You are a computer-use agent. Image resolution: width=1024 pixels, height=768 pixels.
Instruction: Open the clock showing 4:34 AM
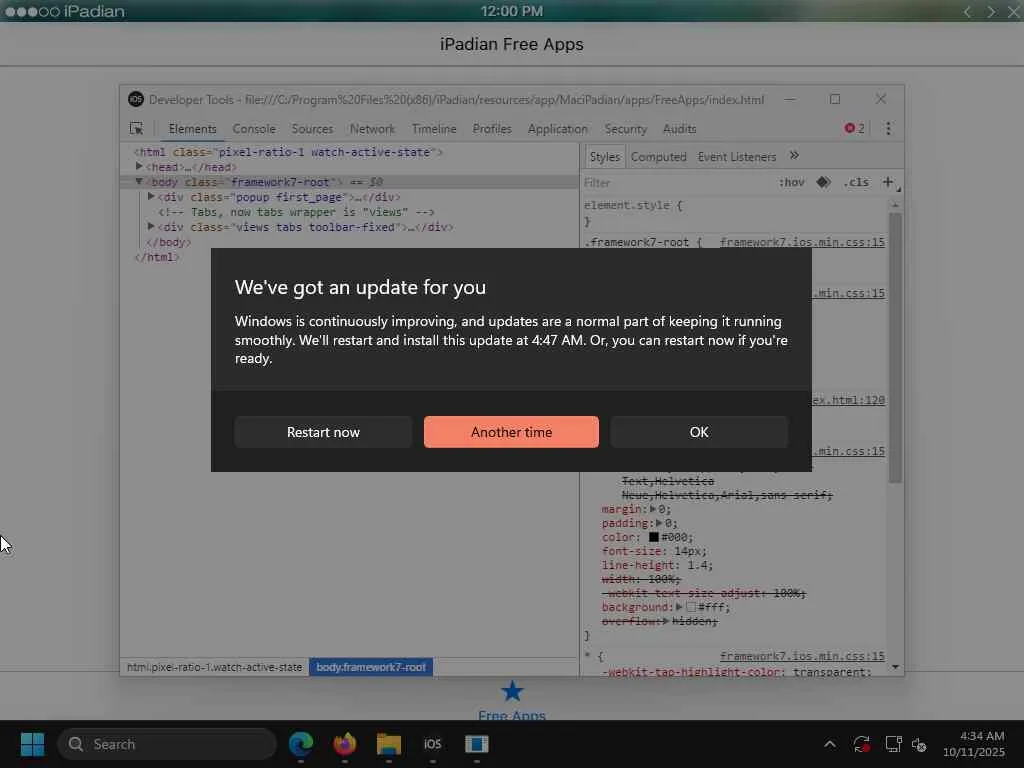[973, 744]
